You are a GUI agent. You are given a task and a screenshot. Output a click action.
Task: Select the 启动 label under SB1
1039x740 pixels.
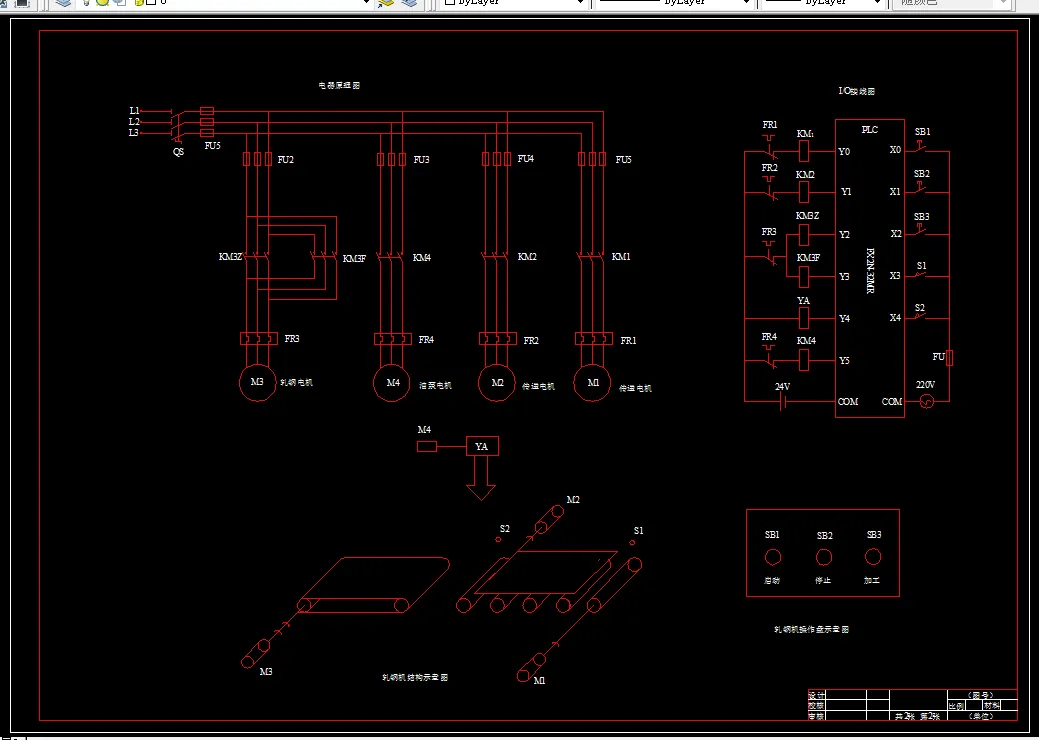[x=772, y=580]
